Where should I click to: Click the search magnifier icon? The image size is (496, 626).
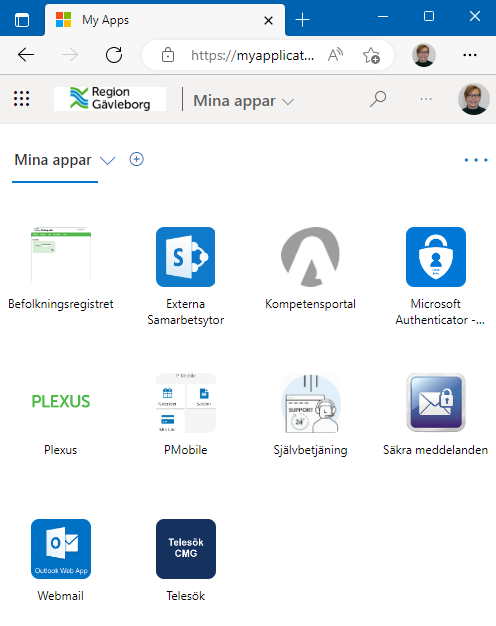coord(378,99)
